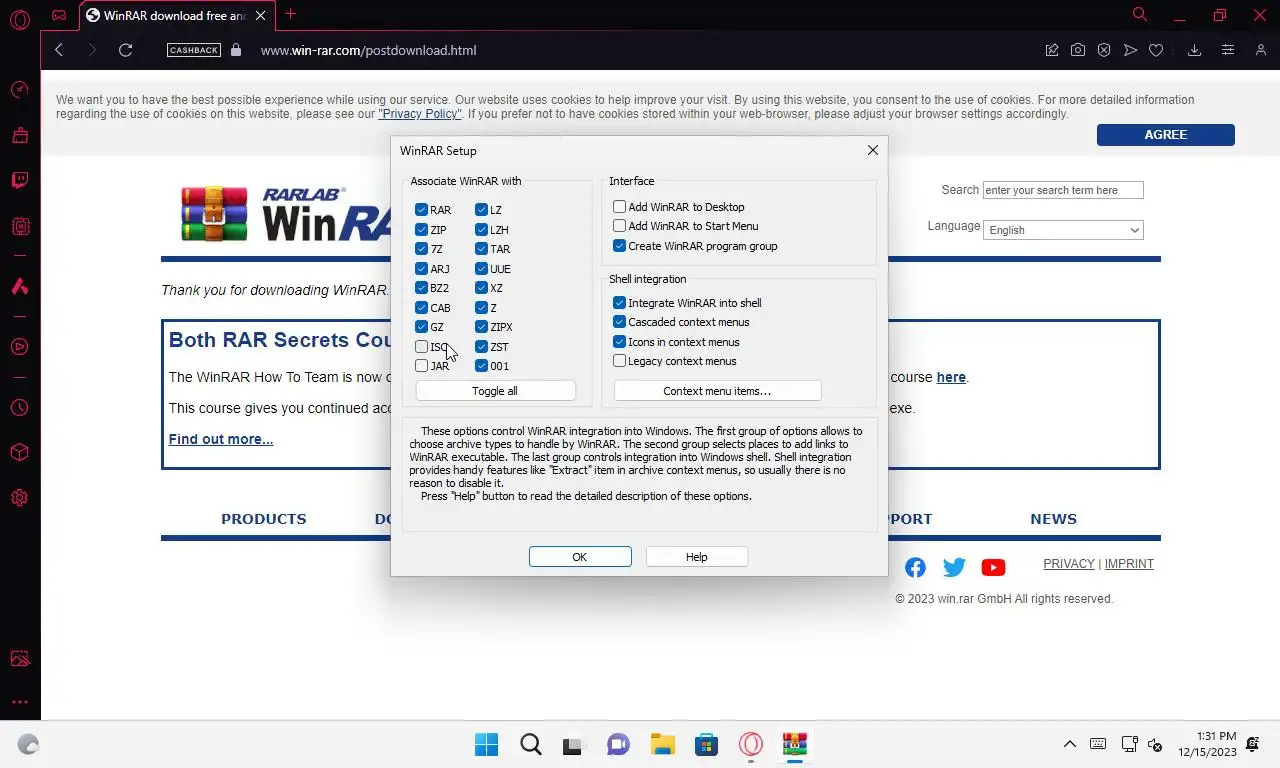The height and width of the screenshot is (768, 1280).
Task: Open File Explorer on taskbar
Action: (x=662, y=744)
